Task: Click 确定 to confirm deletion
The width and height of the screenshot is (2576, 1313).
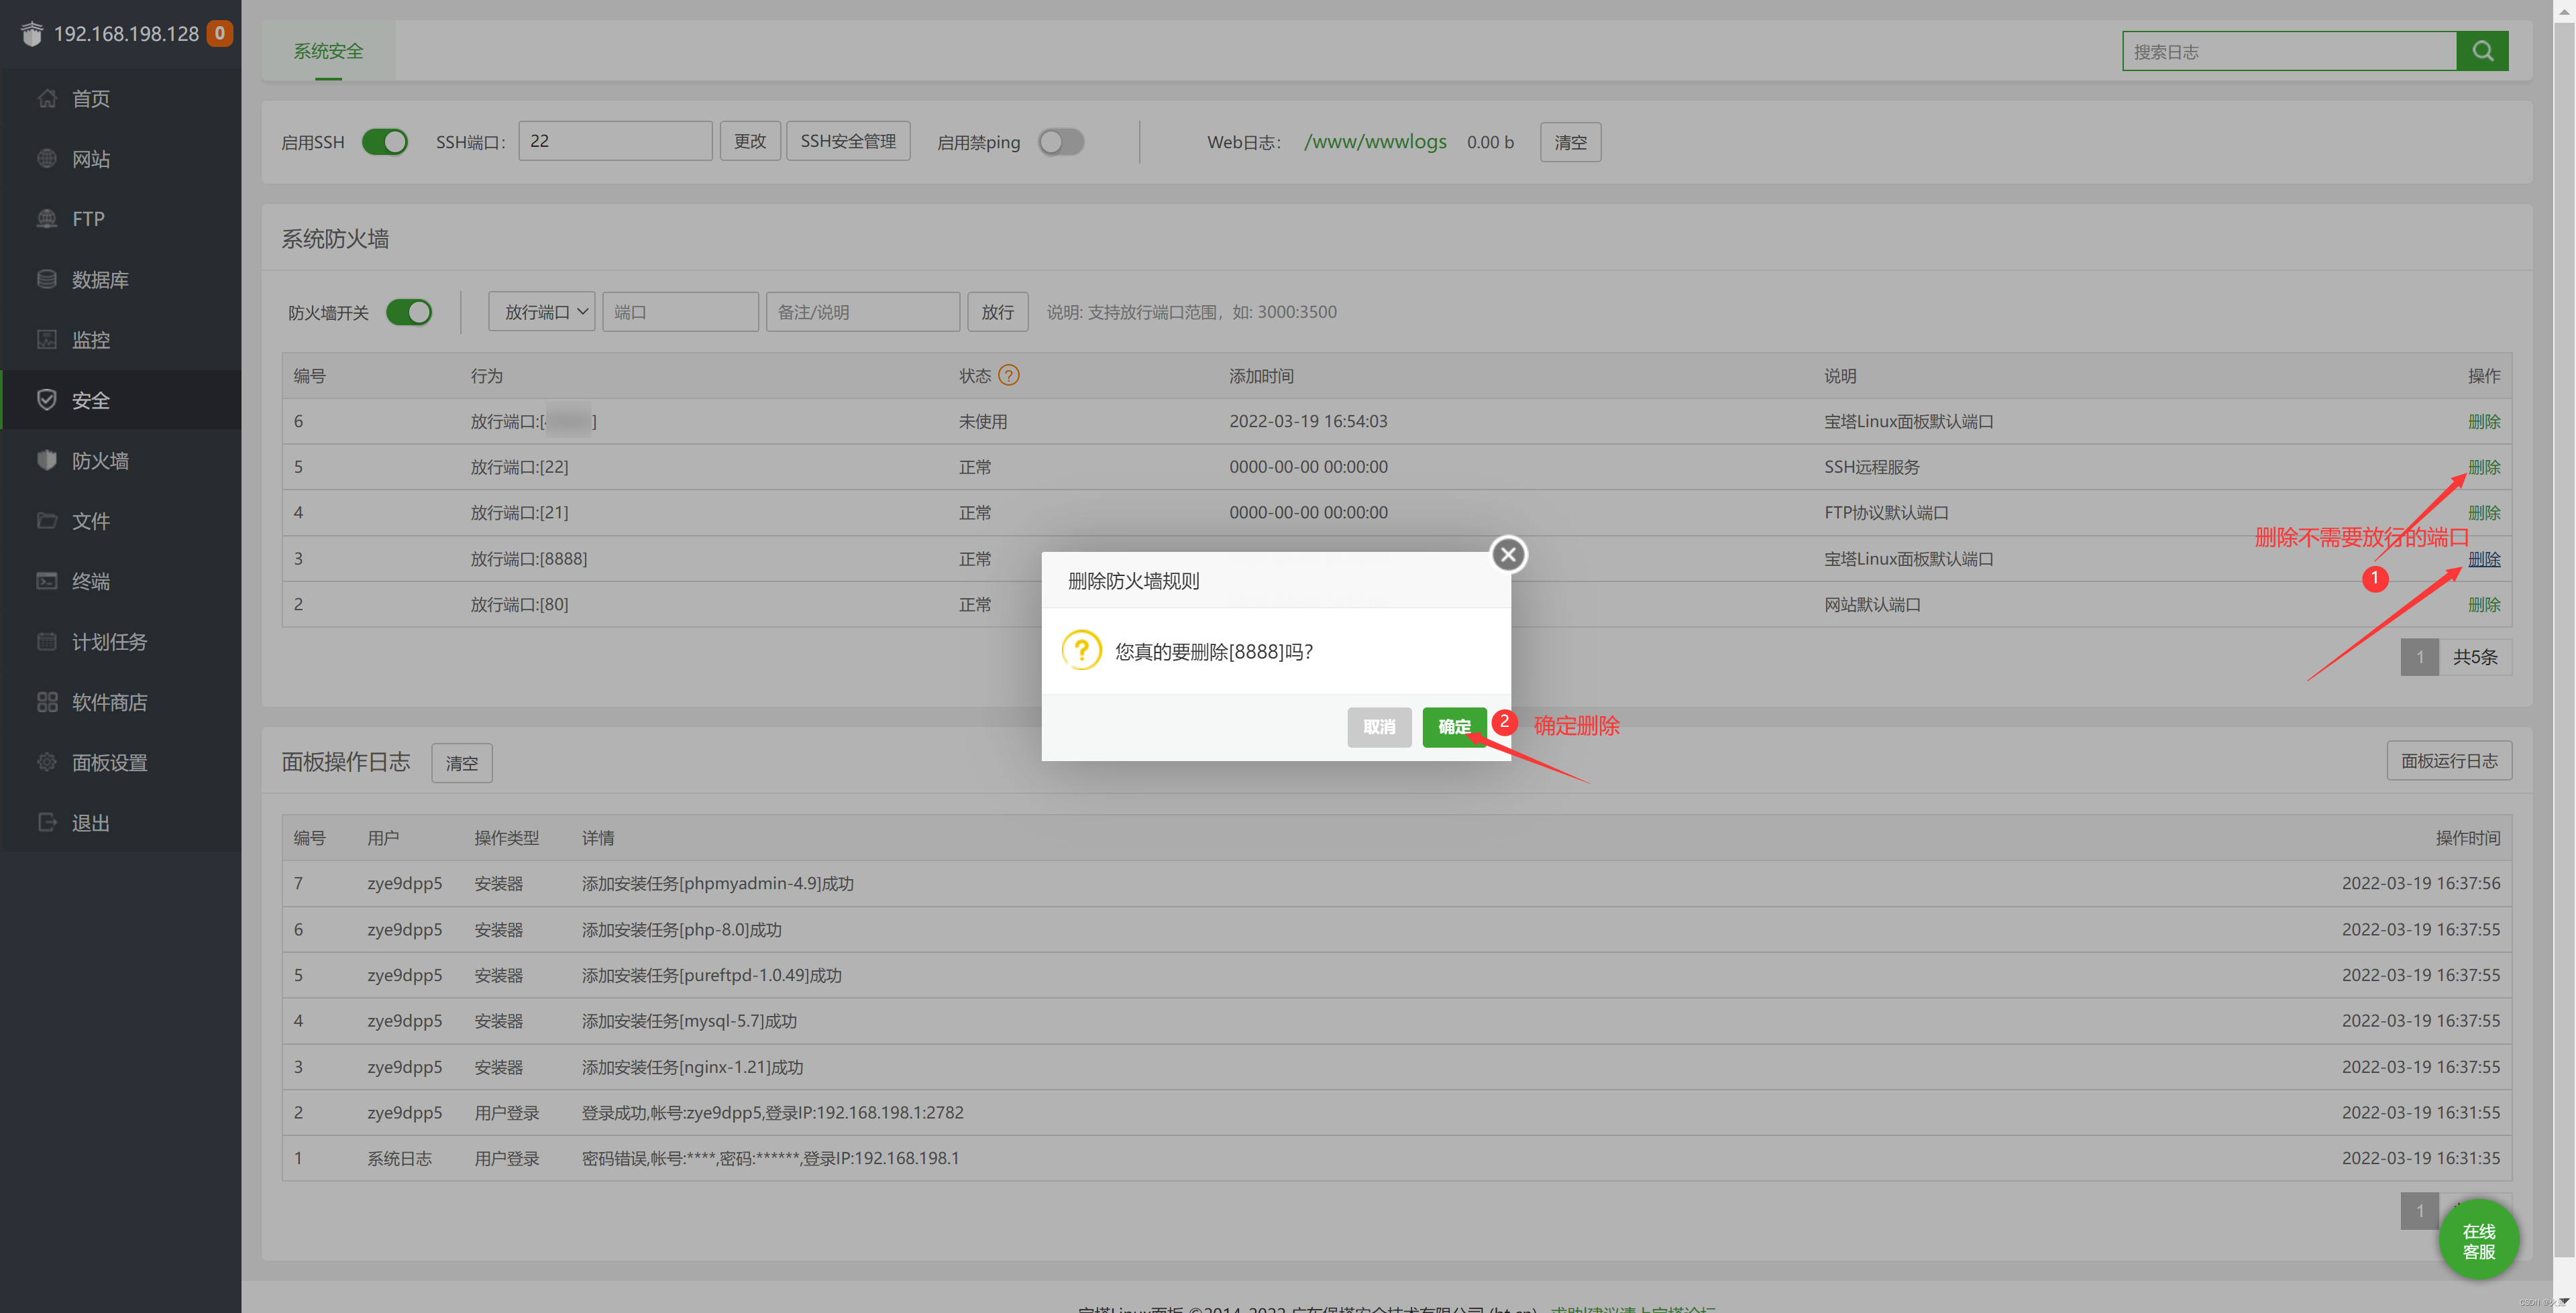Action: (x=1454, y=727)
